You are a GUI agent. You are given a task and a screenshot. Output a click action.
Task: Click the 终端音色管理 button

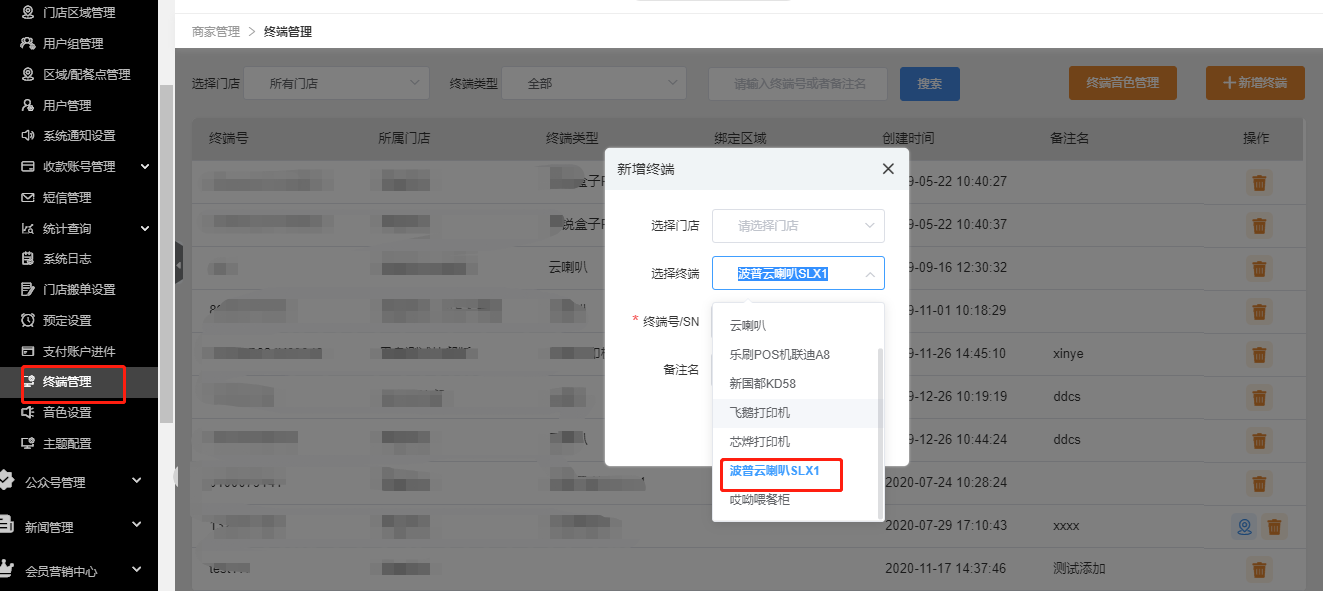(1122, 84)
